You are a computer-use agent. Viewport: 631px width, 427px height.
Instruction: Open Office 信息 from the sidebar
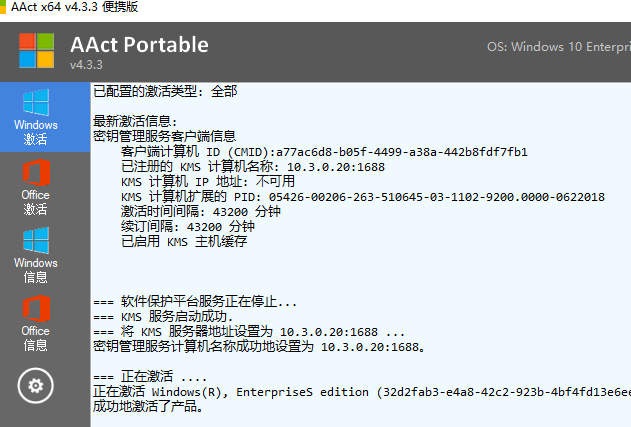tap(35, 323)
